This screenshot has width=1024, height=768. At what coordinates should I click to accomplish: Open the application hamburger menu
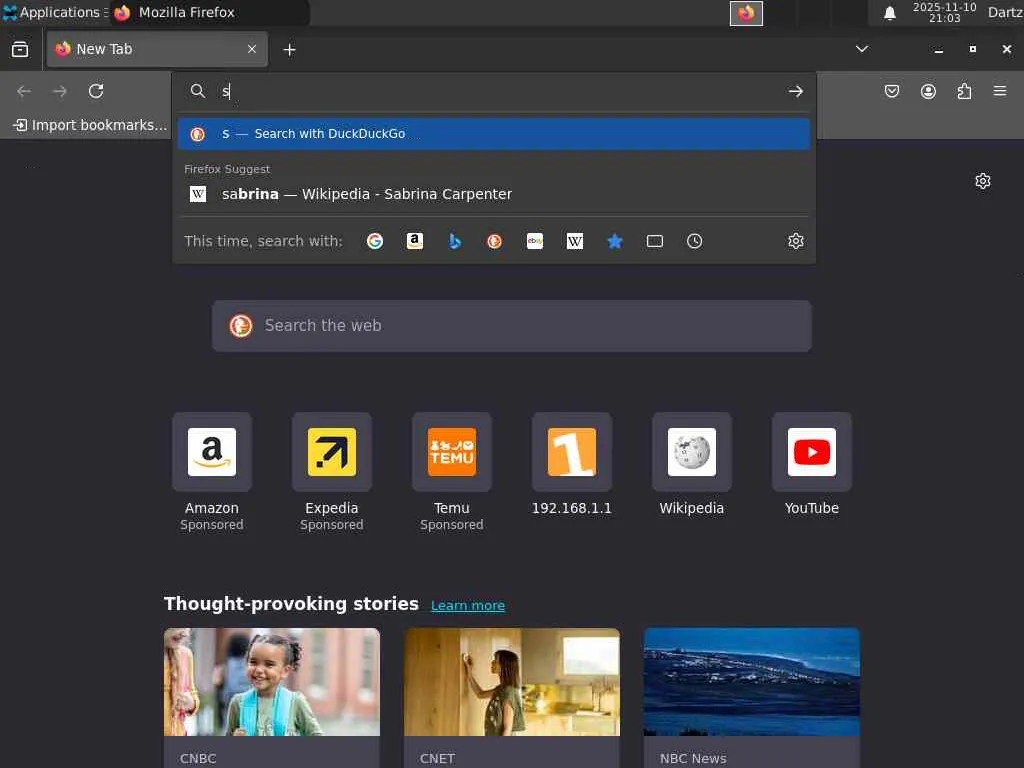click(1000, 91)
